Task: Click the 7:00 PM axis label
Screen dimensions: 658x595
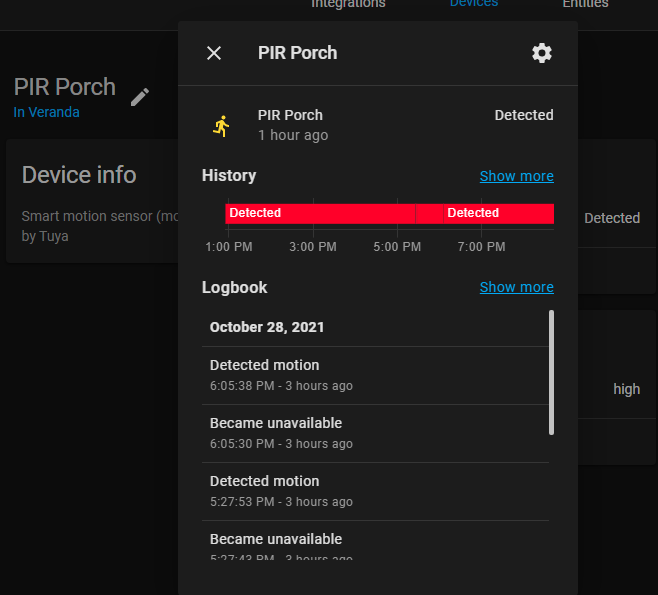Action: click(481, 247)
